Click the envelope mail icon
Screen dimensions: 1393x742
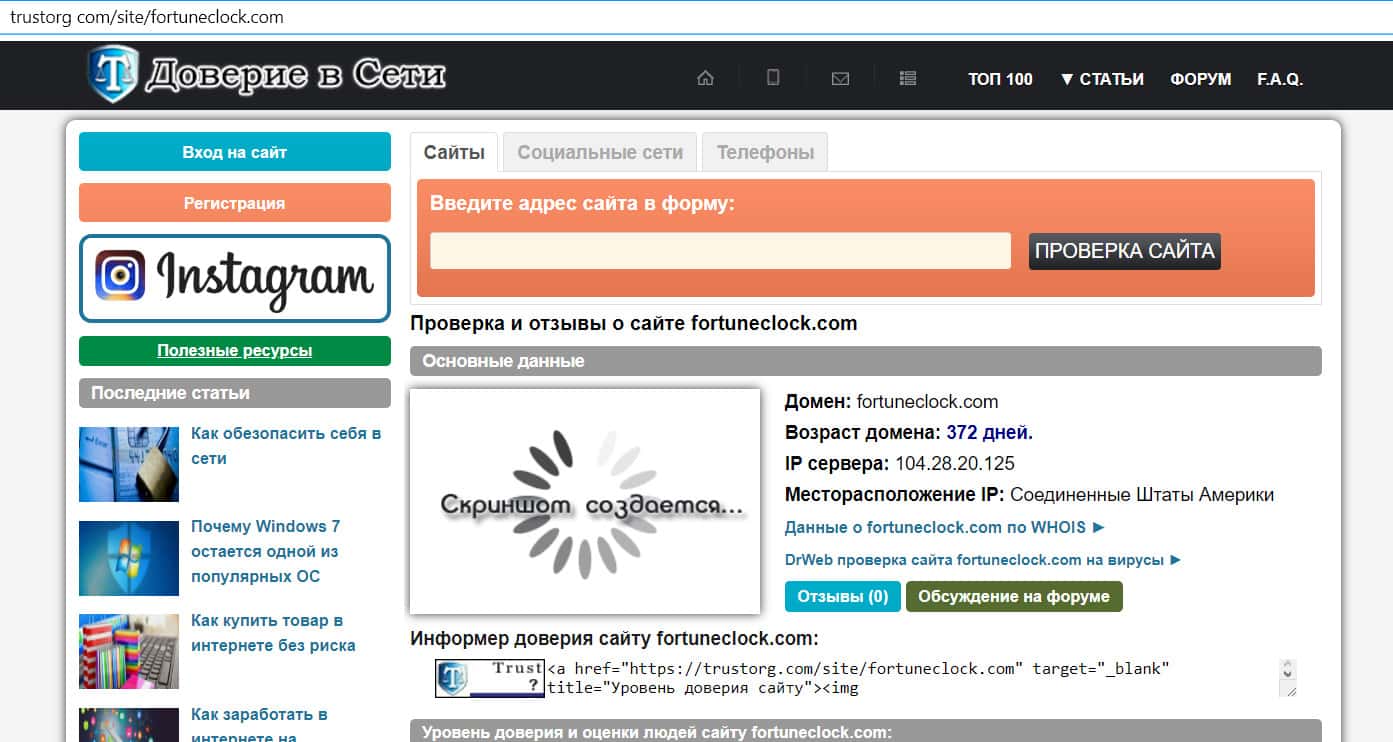click(840, 79)
